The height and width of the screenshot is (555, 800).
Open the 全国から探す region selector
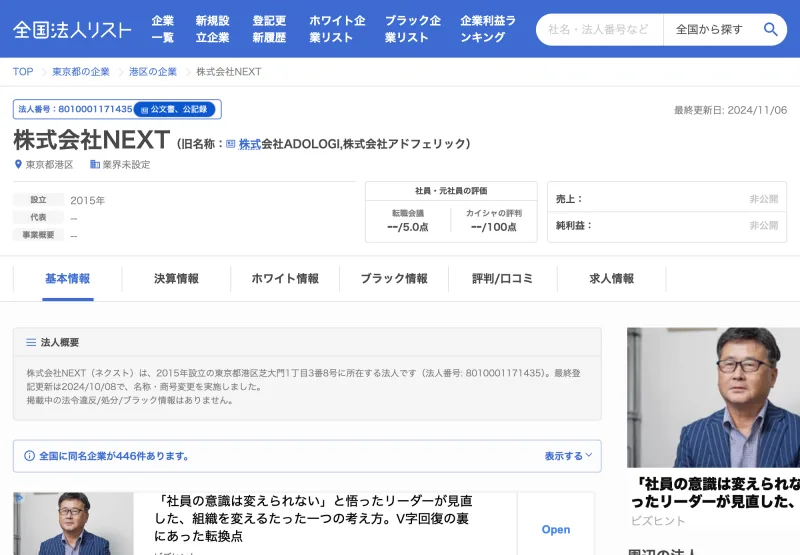(x=709, y=30)
